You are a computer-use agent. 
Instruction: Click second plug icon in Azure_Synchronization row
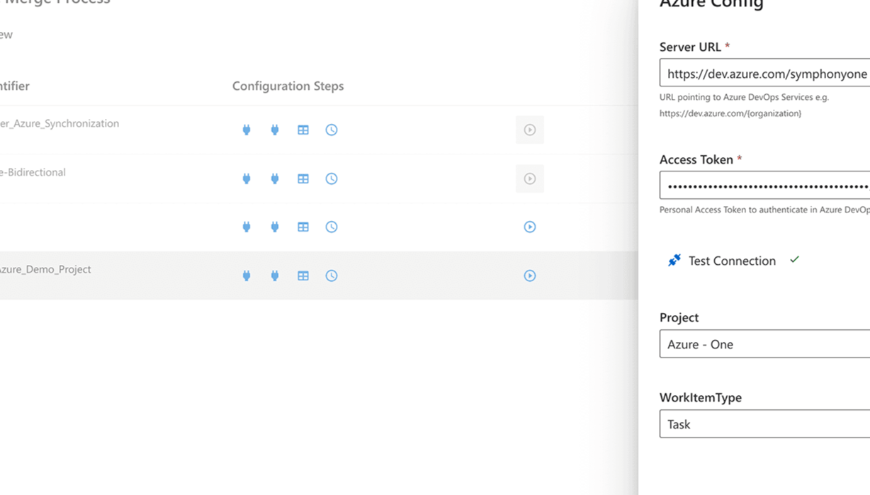point(274,130)
